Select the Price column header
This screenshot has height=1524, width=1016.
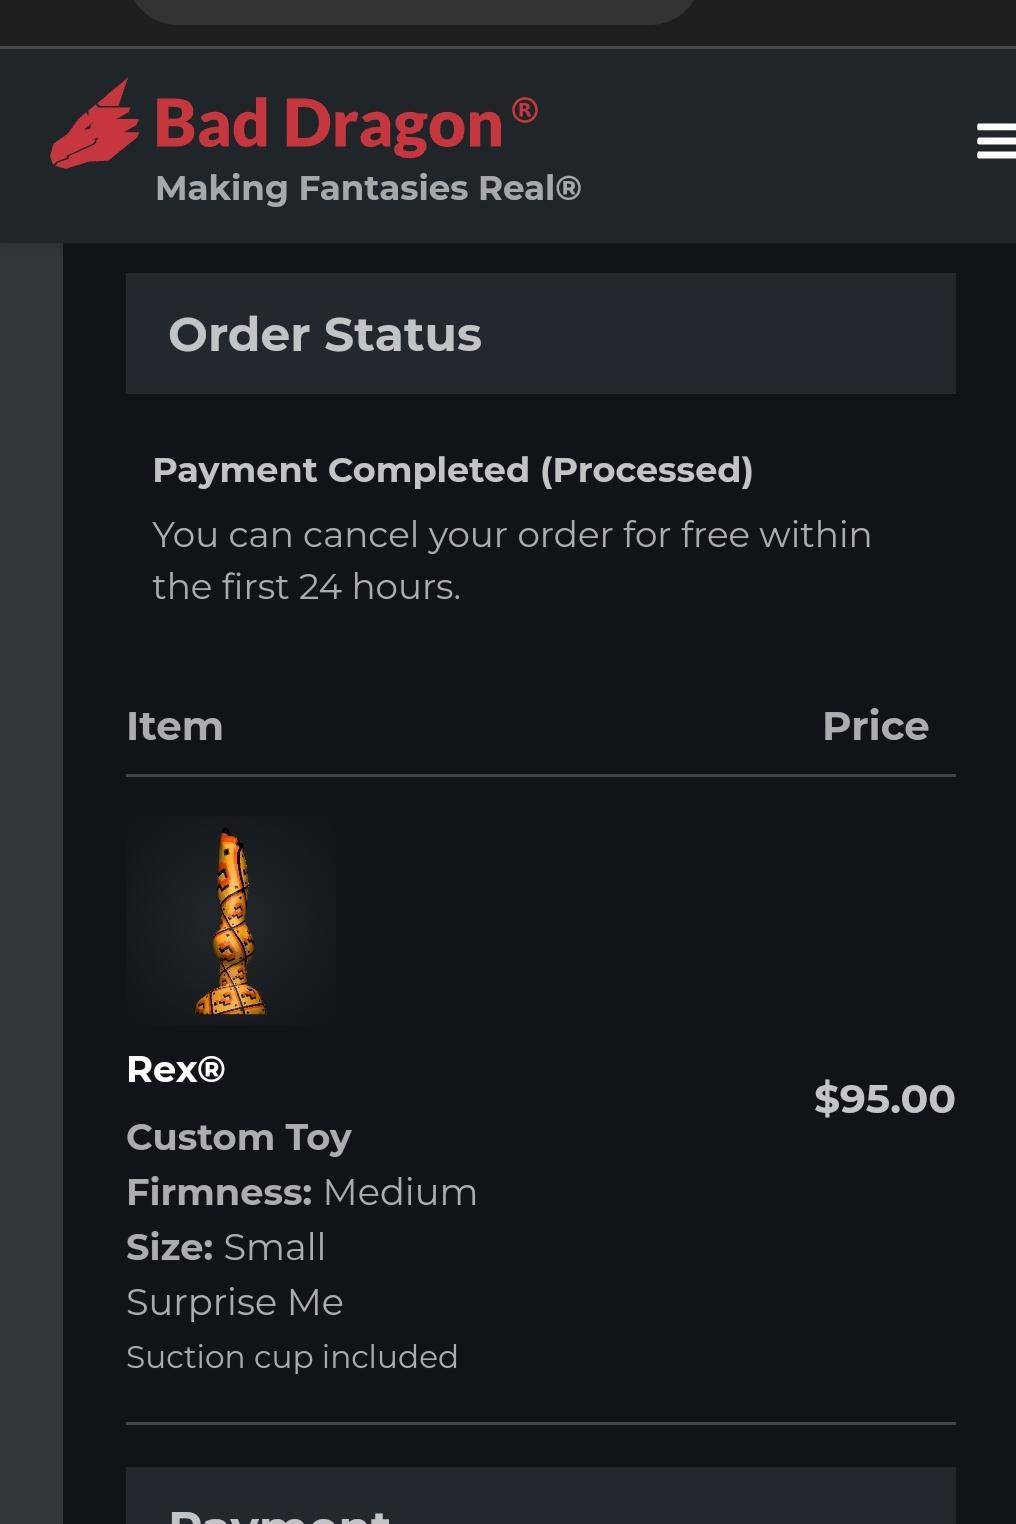point(876,726)
